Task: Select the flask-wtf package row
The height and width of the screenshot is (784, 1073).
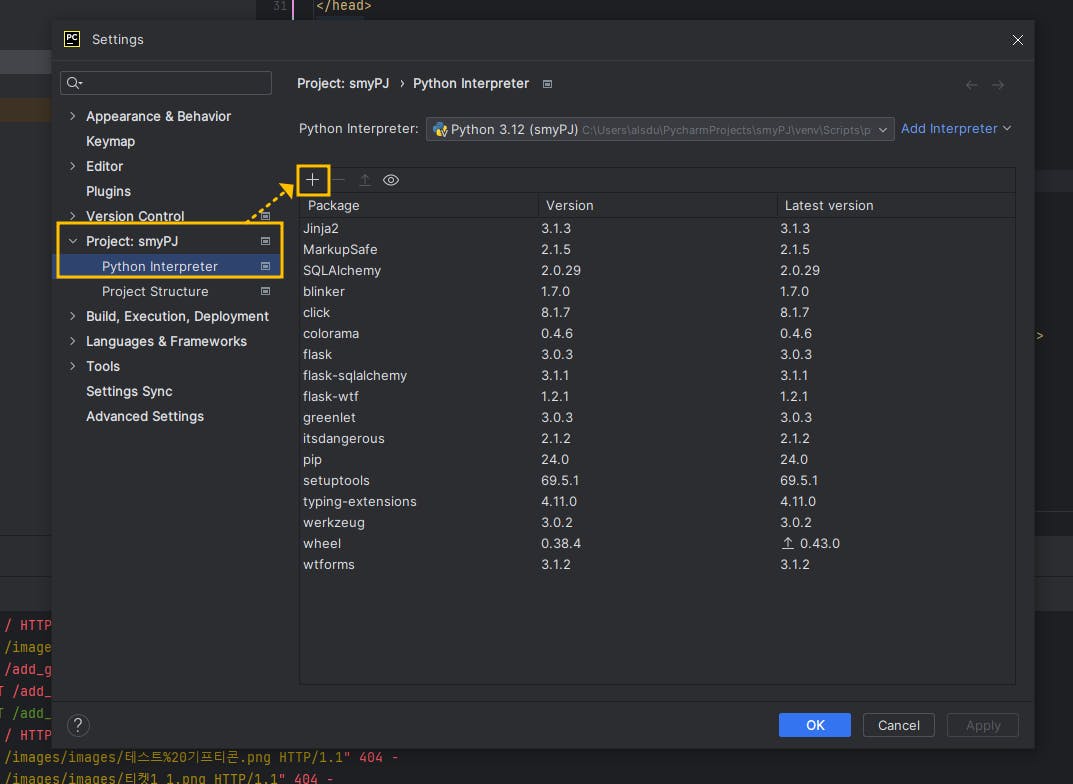Action: [657, 396]
